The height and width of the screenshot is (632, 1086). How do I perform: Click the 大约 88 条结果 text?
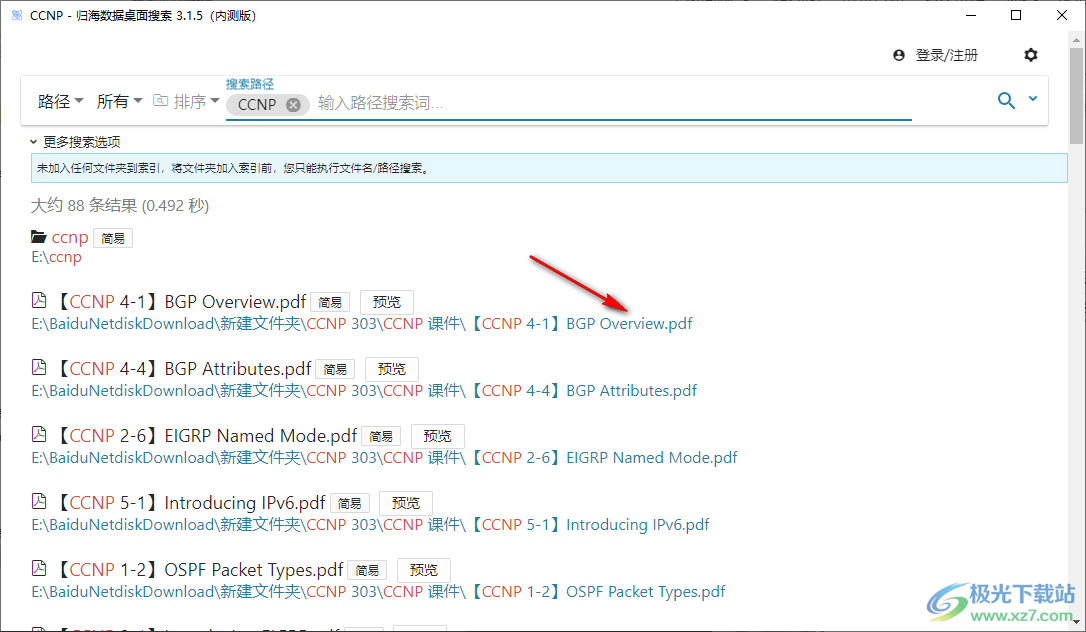[x=120, y=206]
